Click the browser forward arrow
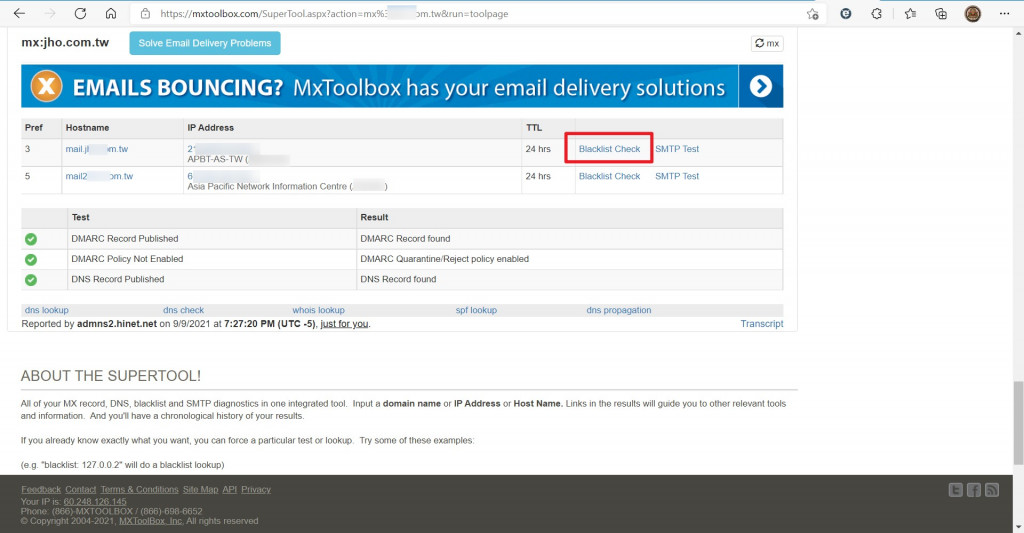 point(50,13)
